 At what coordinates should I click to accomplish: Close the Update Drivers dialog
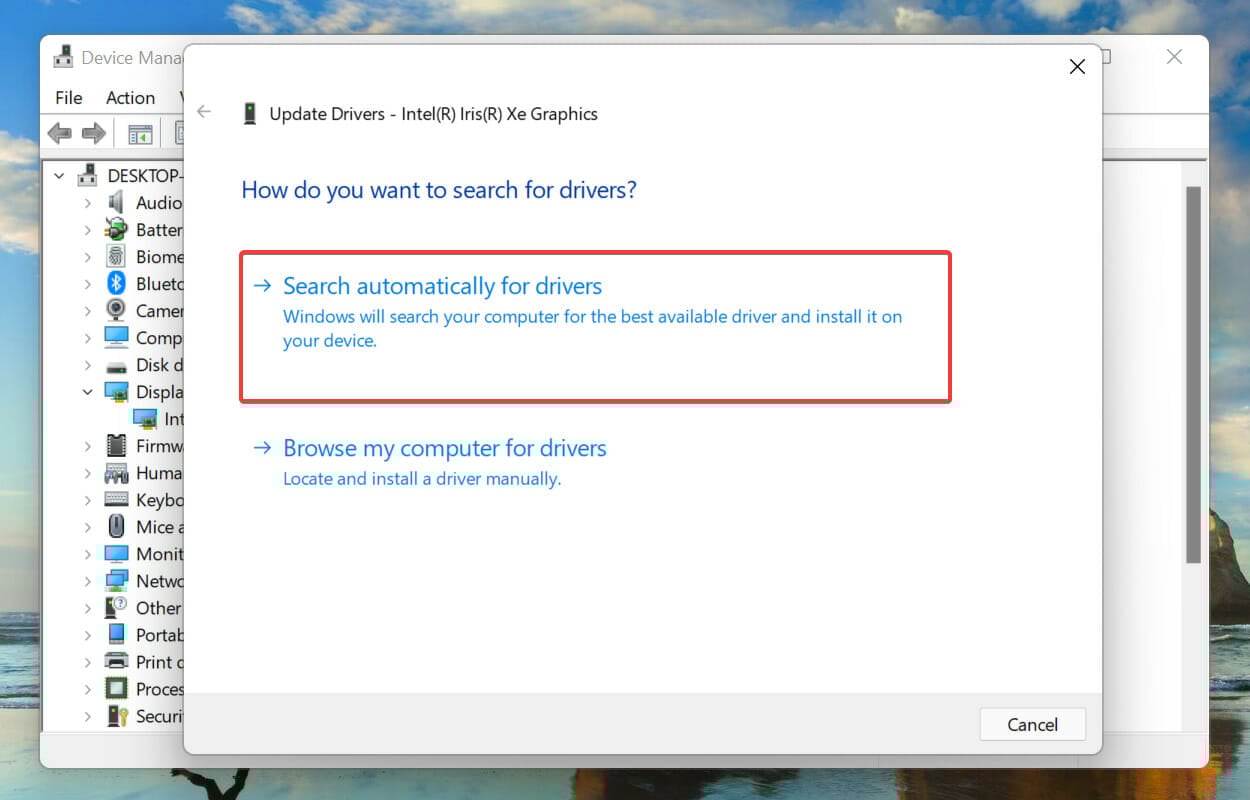1077,67
